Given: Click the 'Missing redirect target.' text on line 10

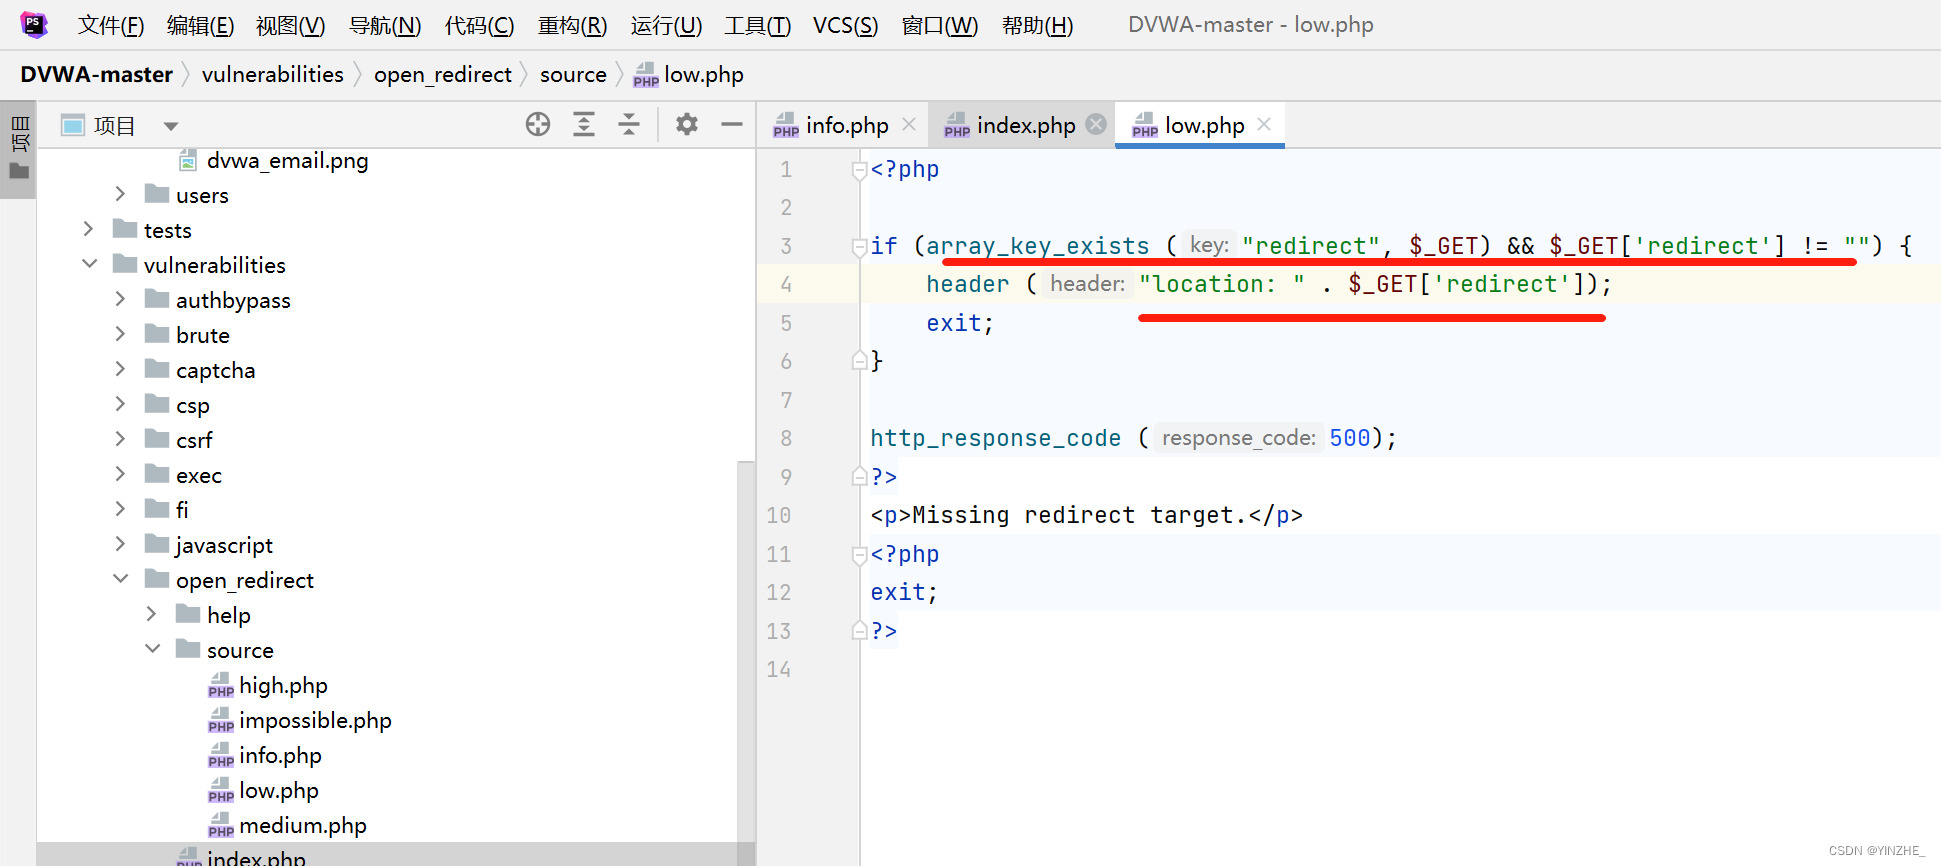Looking at the screenshot, I should click(1079, 515).
